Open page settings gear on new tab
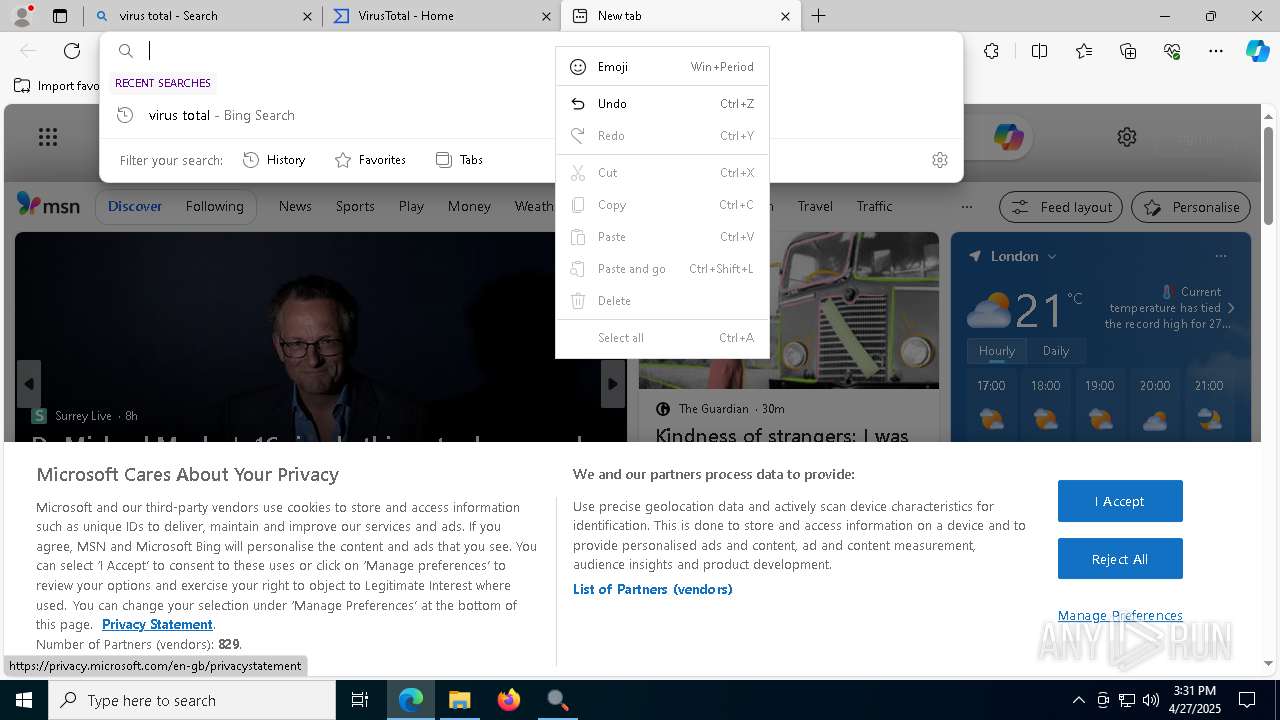The height and width of the screenshot is (720, 1280). tap(1127, 137)
